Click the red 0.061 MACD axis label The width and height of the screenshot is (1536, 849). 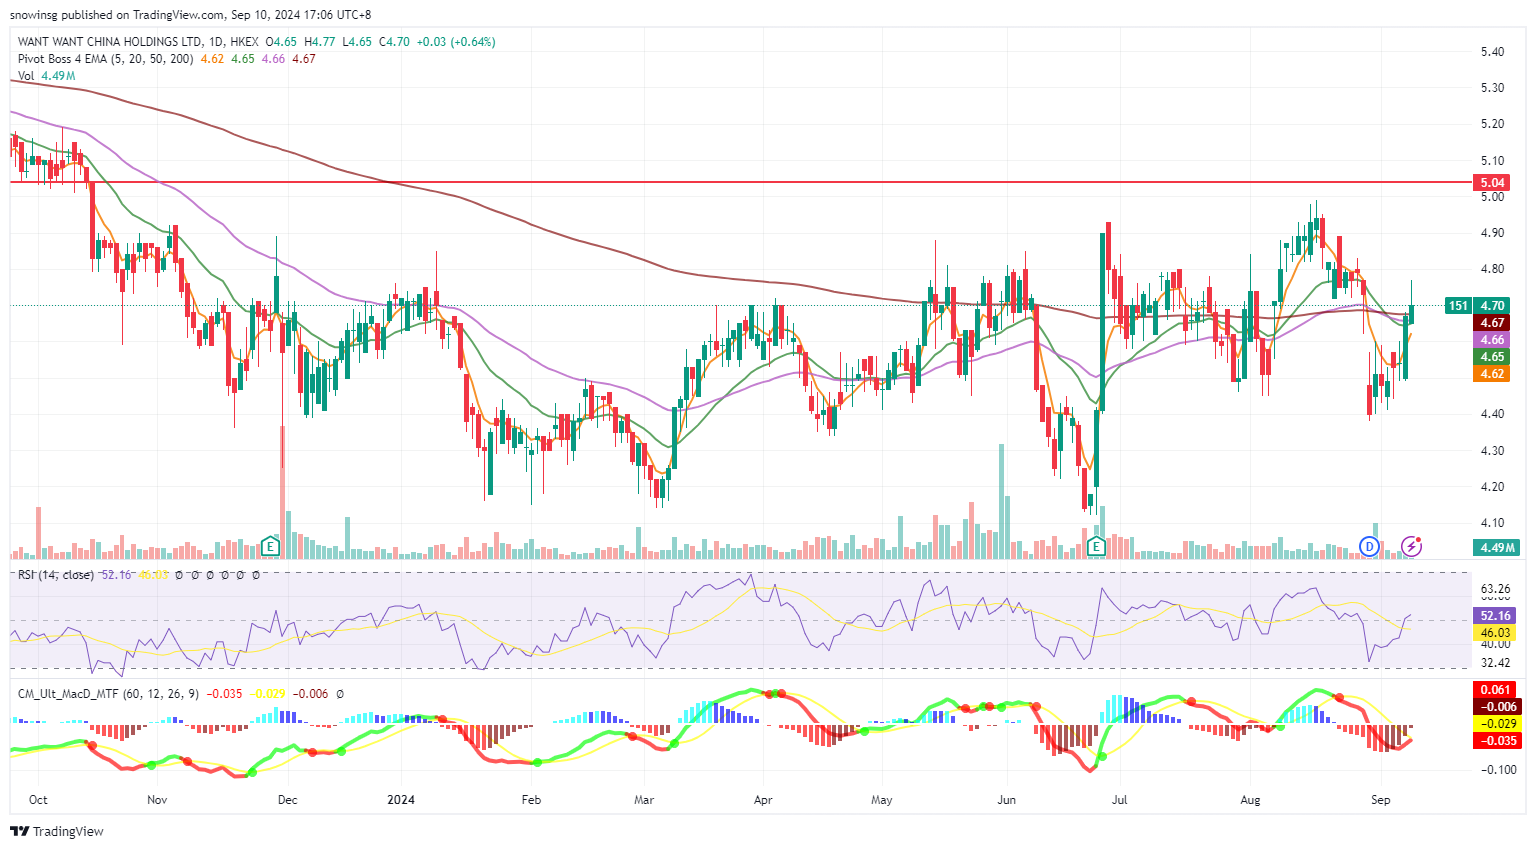(x=1497, y=689)
